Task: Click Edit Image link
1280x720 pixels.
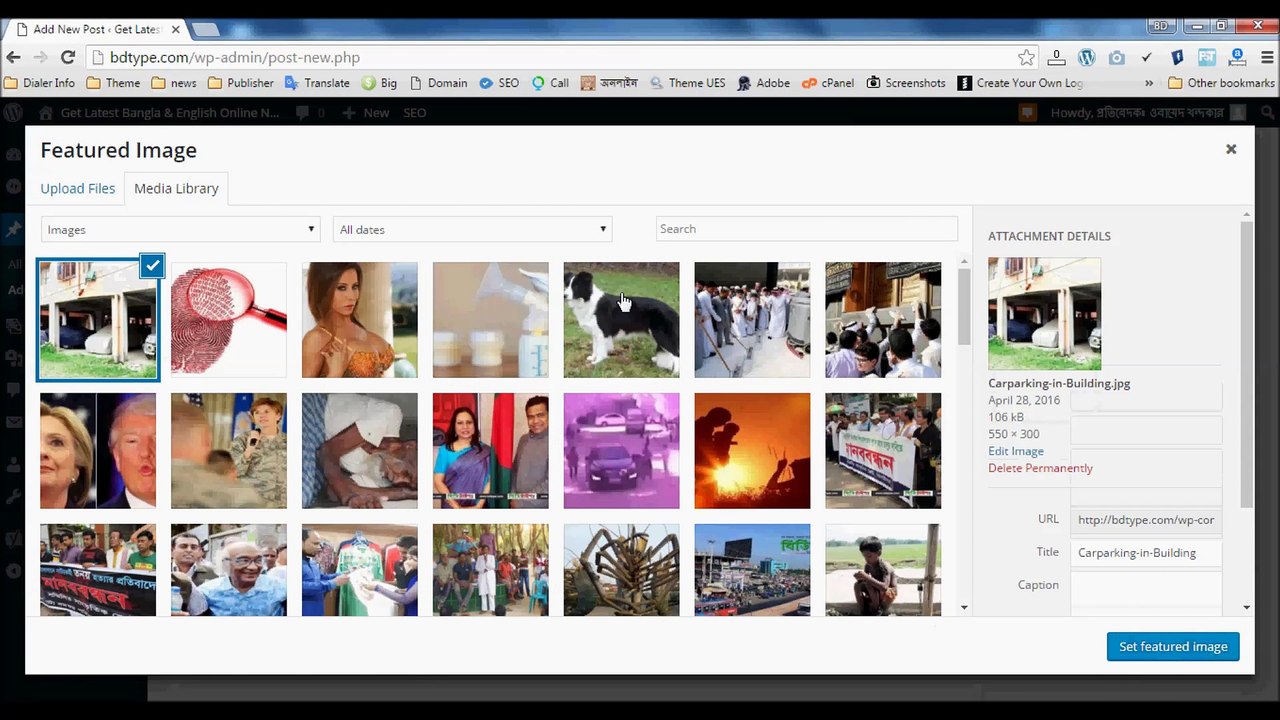Action: [x=1016, y=451]
